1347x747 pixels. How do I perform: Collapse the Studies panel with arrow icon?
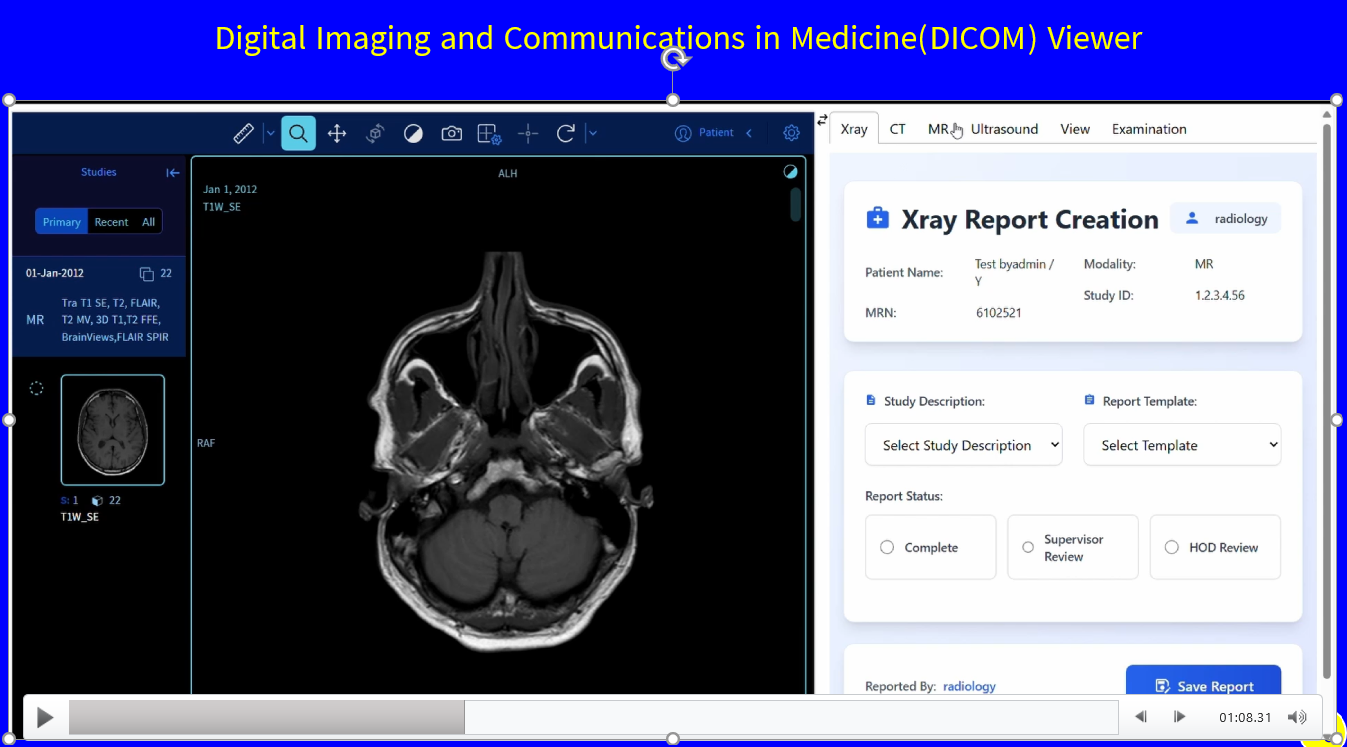point(173,173)
